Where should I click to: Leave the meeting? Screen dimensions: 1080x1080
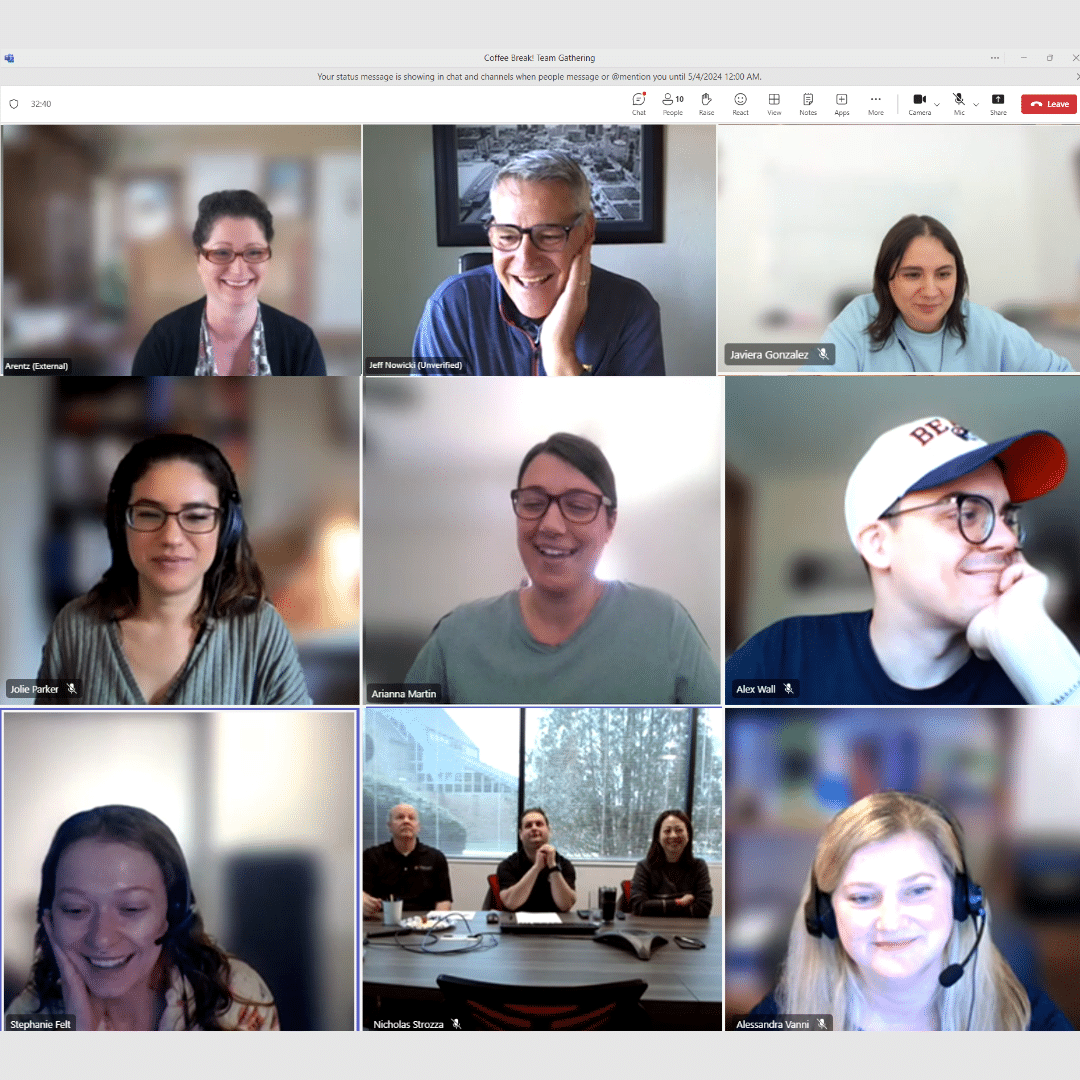point(1048,103)
